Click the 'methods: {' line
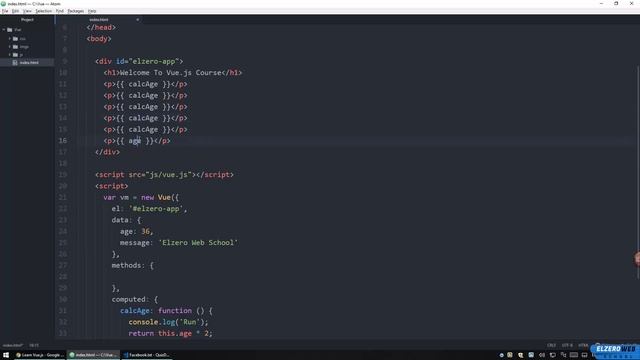This screenshot has width=640, height=360. 133,265
